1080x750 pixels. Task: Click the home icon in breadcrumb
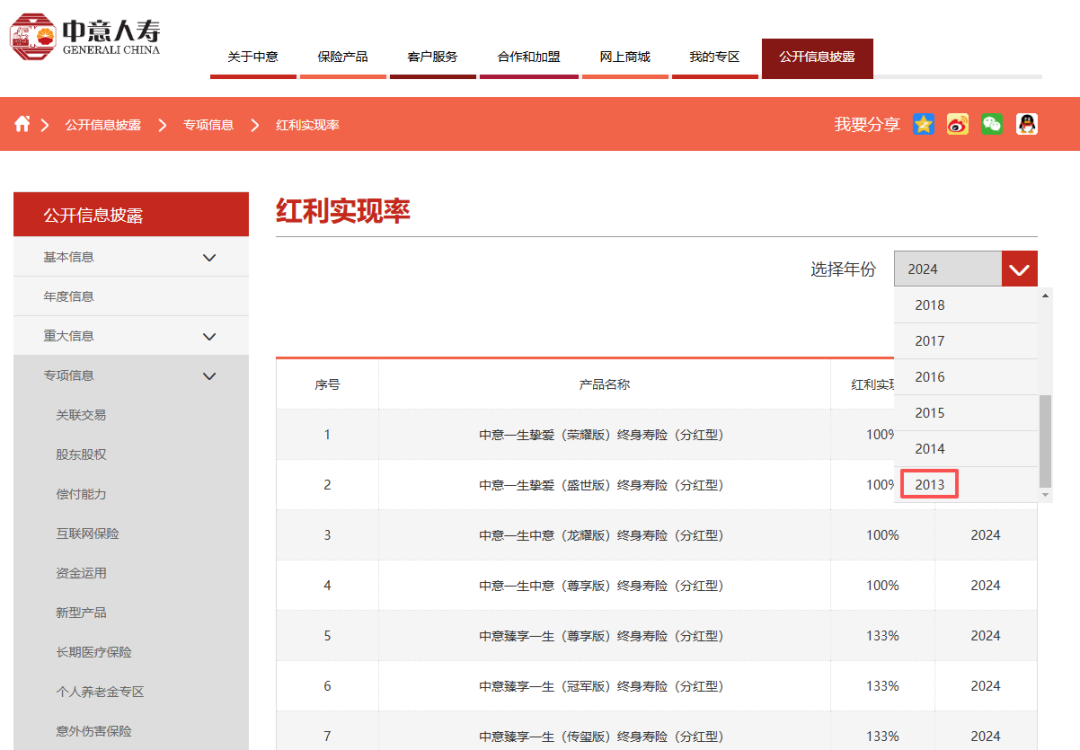22,124
